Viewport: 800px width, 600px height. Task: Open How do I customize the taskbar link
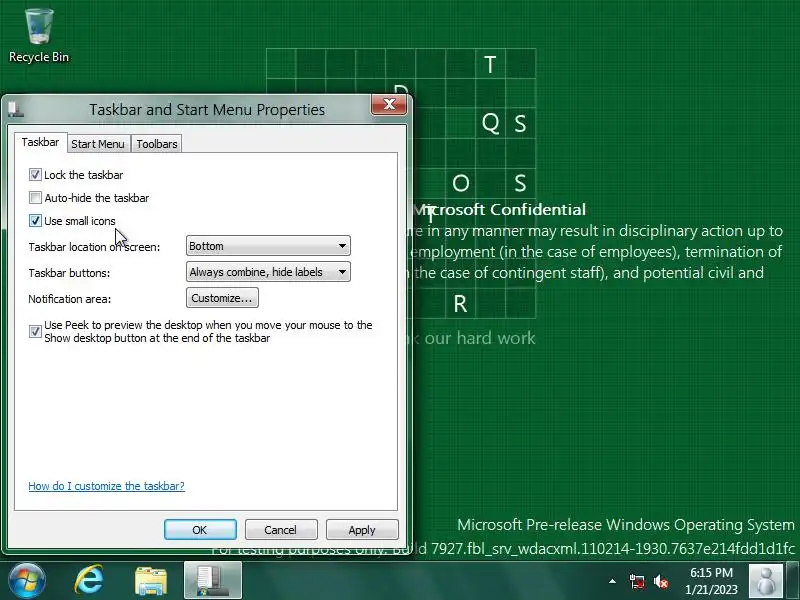(106, 486)
